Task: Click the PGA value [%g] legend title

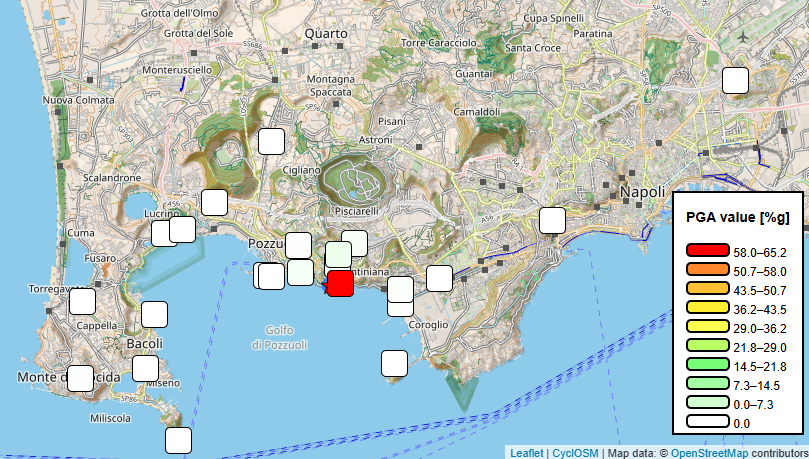Action: click(x=738, y=217)
